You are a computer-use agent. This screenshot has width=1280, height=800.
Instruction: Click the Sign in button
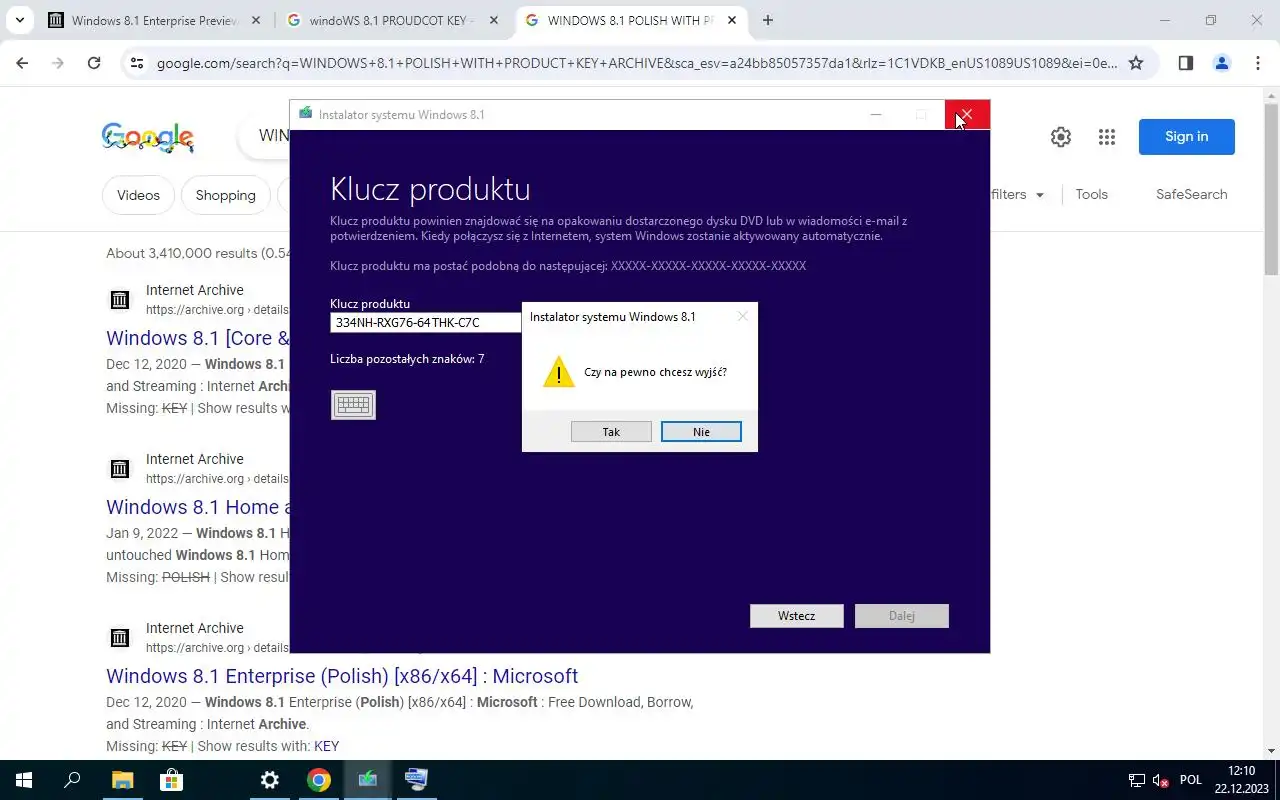coord(1187,137)
